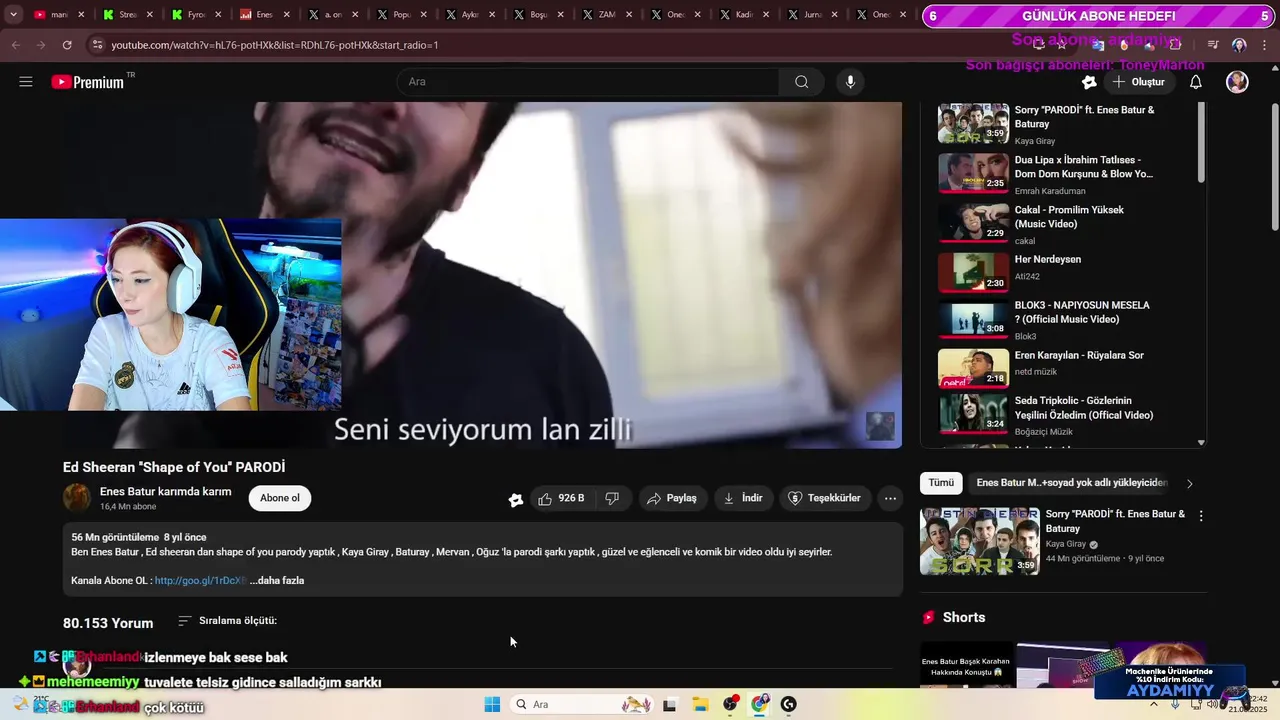Reload the page in the browser
1280x720 pixels.
click(x=67, y=45)
